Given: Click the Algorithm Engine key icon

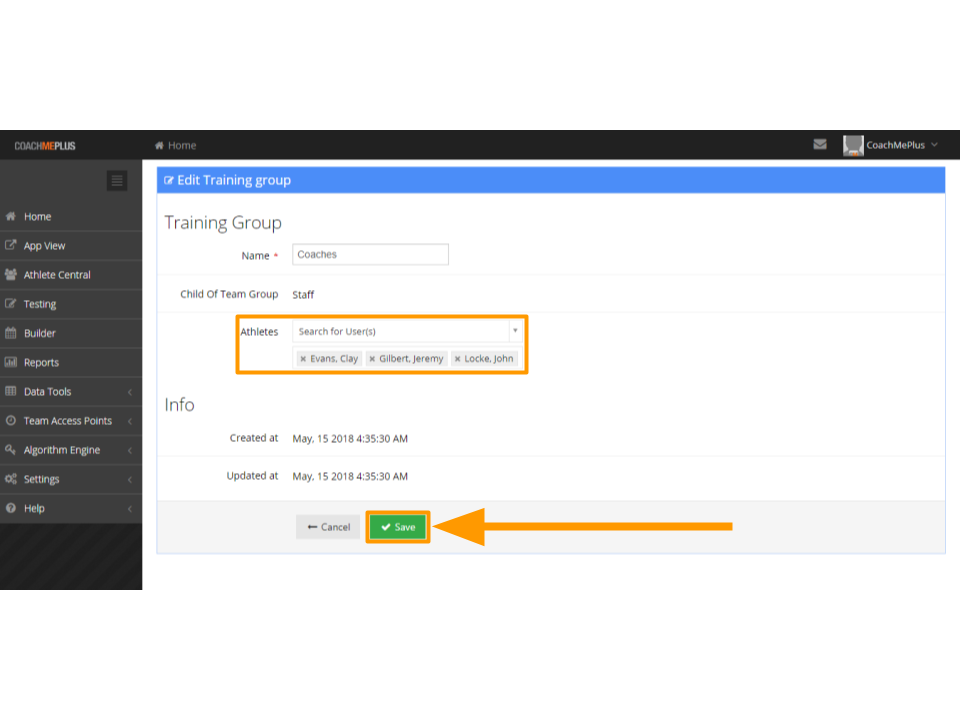Looking at the screenshot, I should [10, 449].
